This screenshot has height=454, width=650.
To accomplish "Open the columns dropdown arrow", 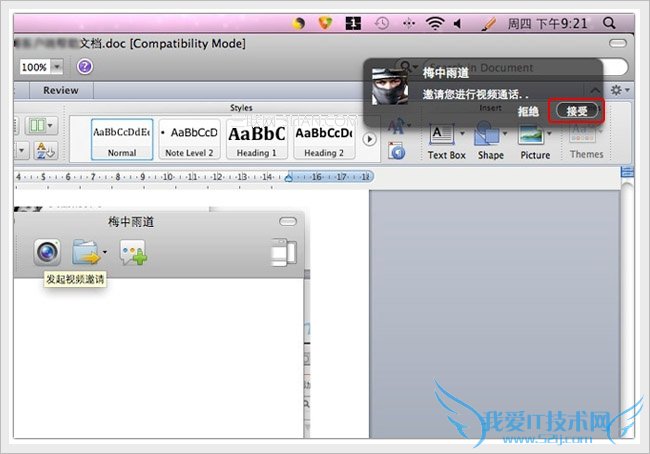I will coord(50,125).
